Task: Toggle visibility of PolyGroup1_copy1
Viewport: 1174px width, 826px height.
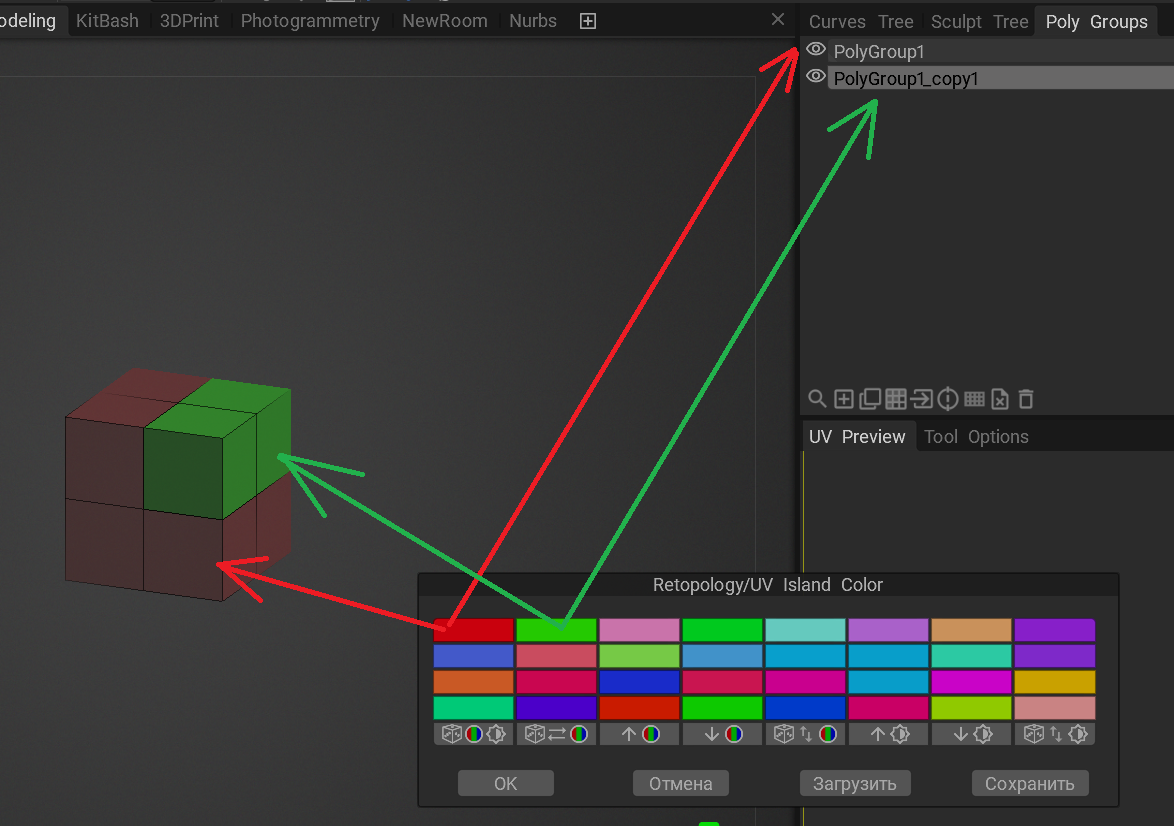Action: [815, 76]
